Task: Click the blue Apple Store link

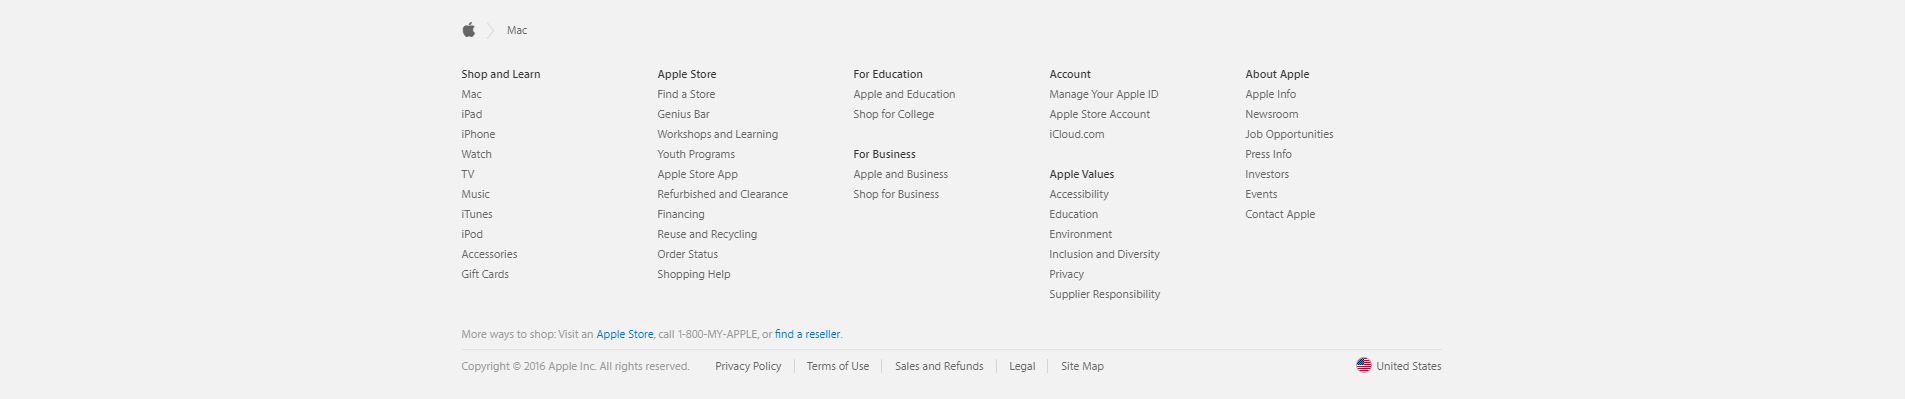Action: [x=625, y=334]
